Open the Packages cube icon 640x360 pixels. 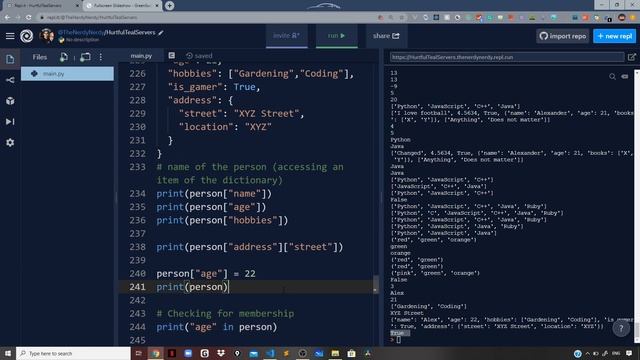pos(10,101)
